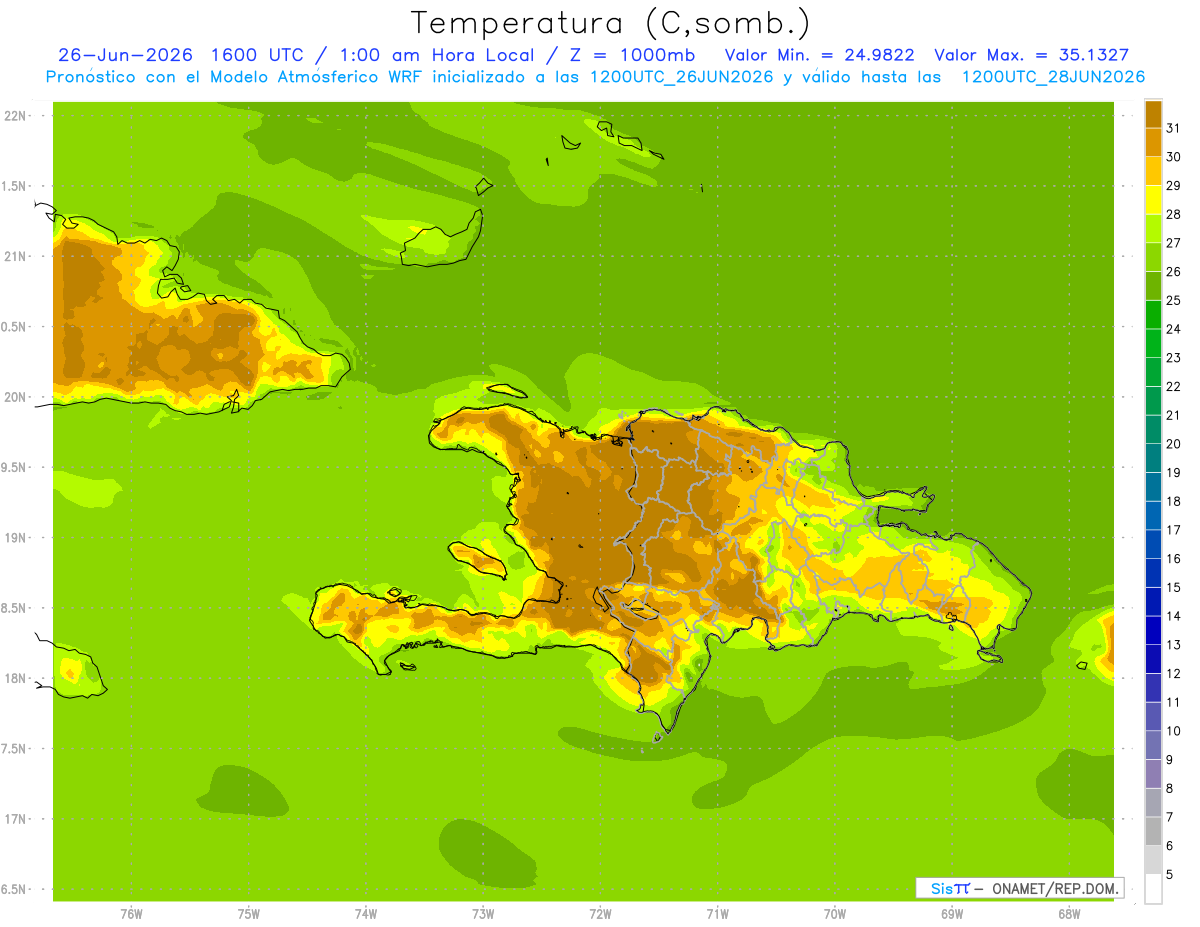Click the '19N' latitude label
Viewport: 1200px width, 927px height.
tap(16, 537)
